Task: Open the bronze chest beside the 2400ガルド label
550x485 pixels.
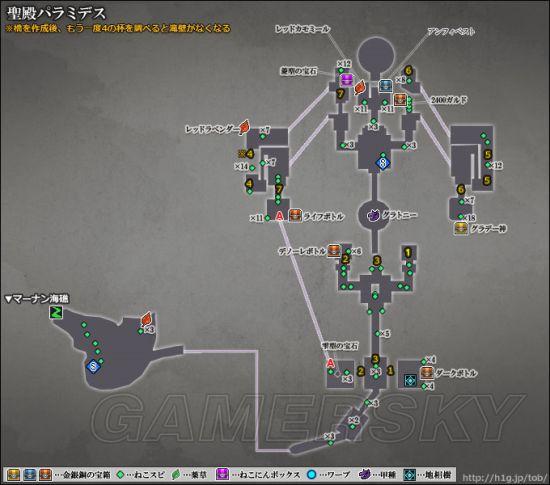Action: click(400, 100)
